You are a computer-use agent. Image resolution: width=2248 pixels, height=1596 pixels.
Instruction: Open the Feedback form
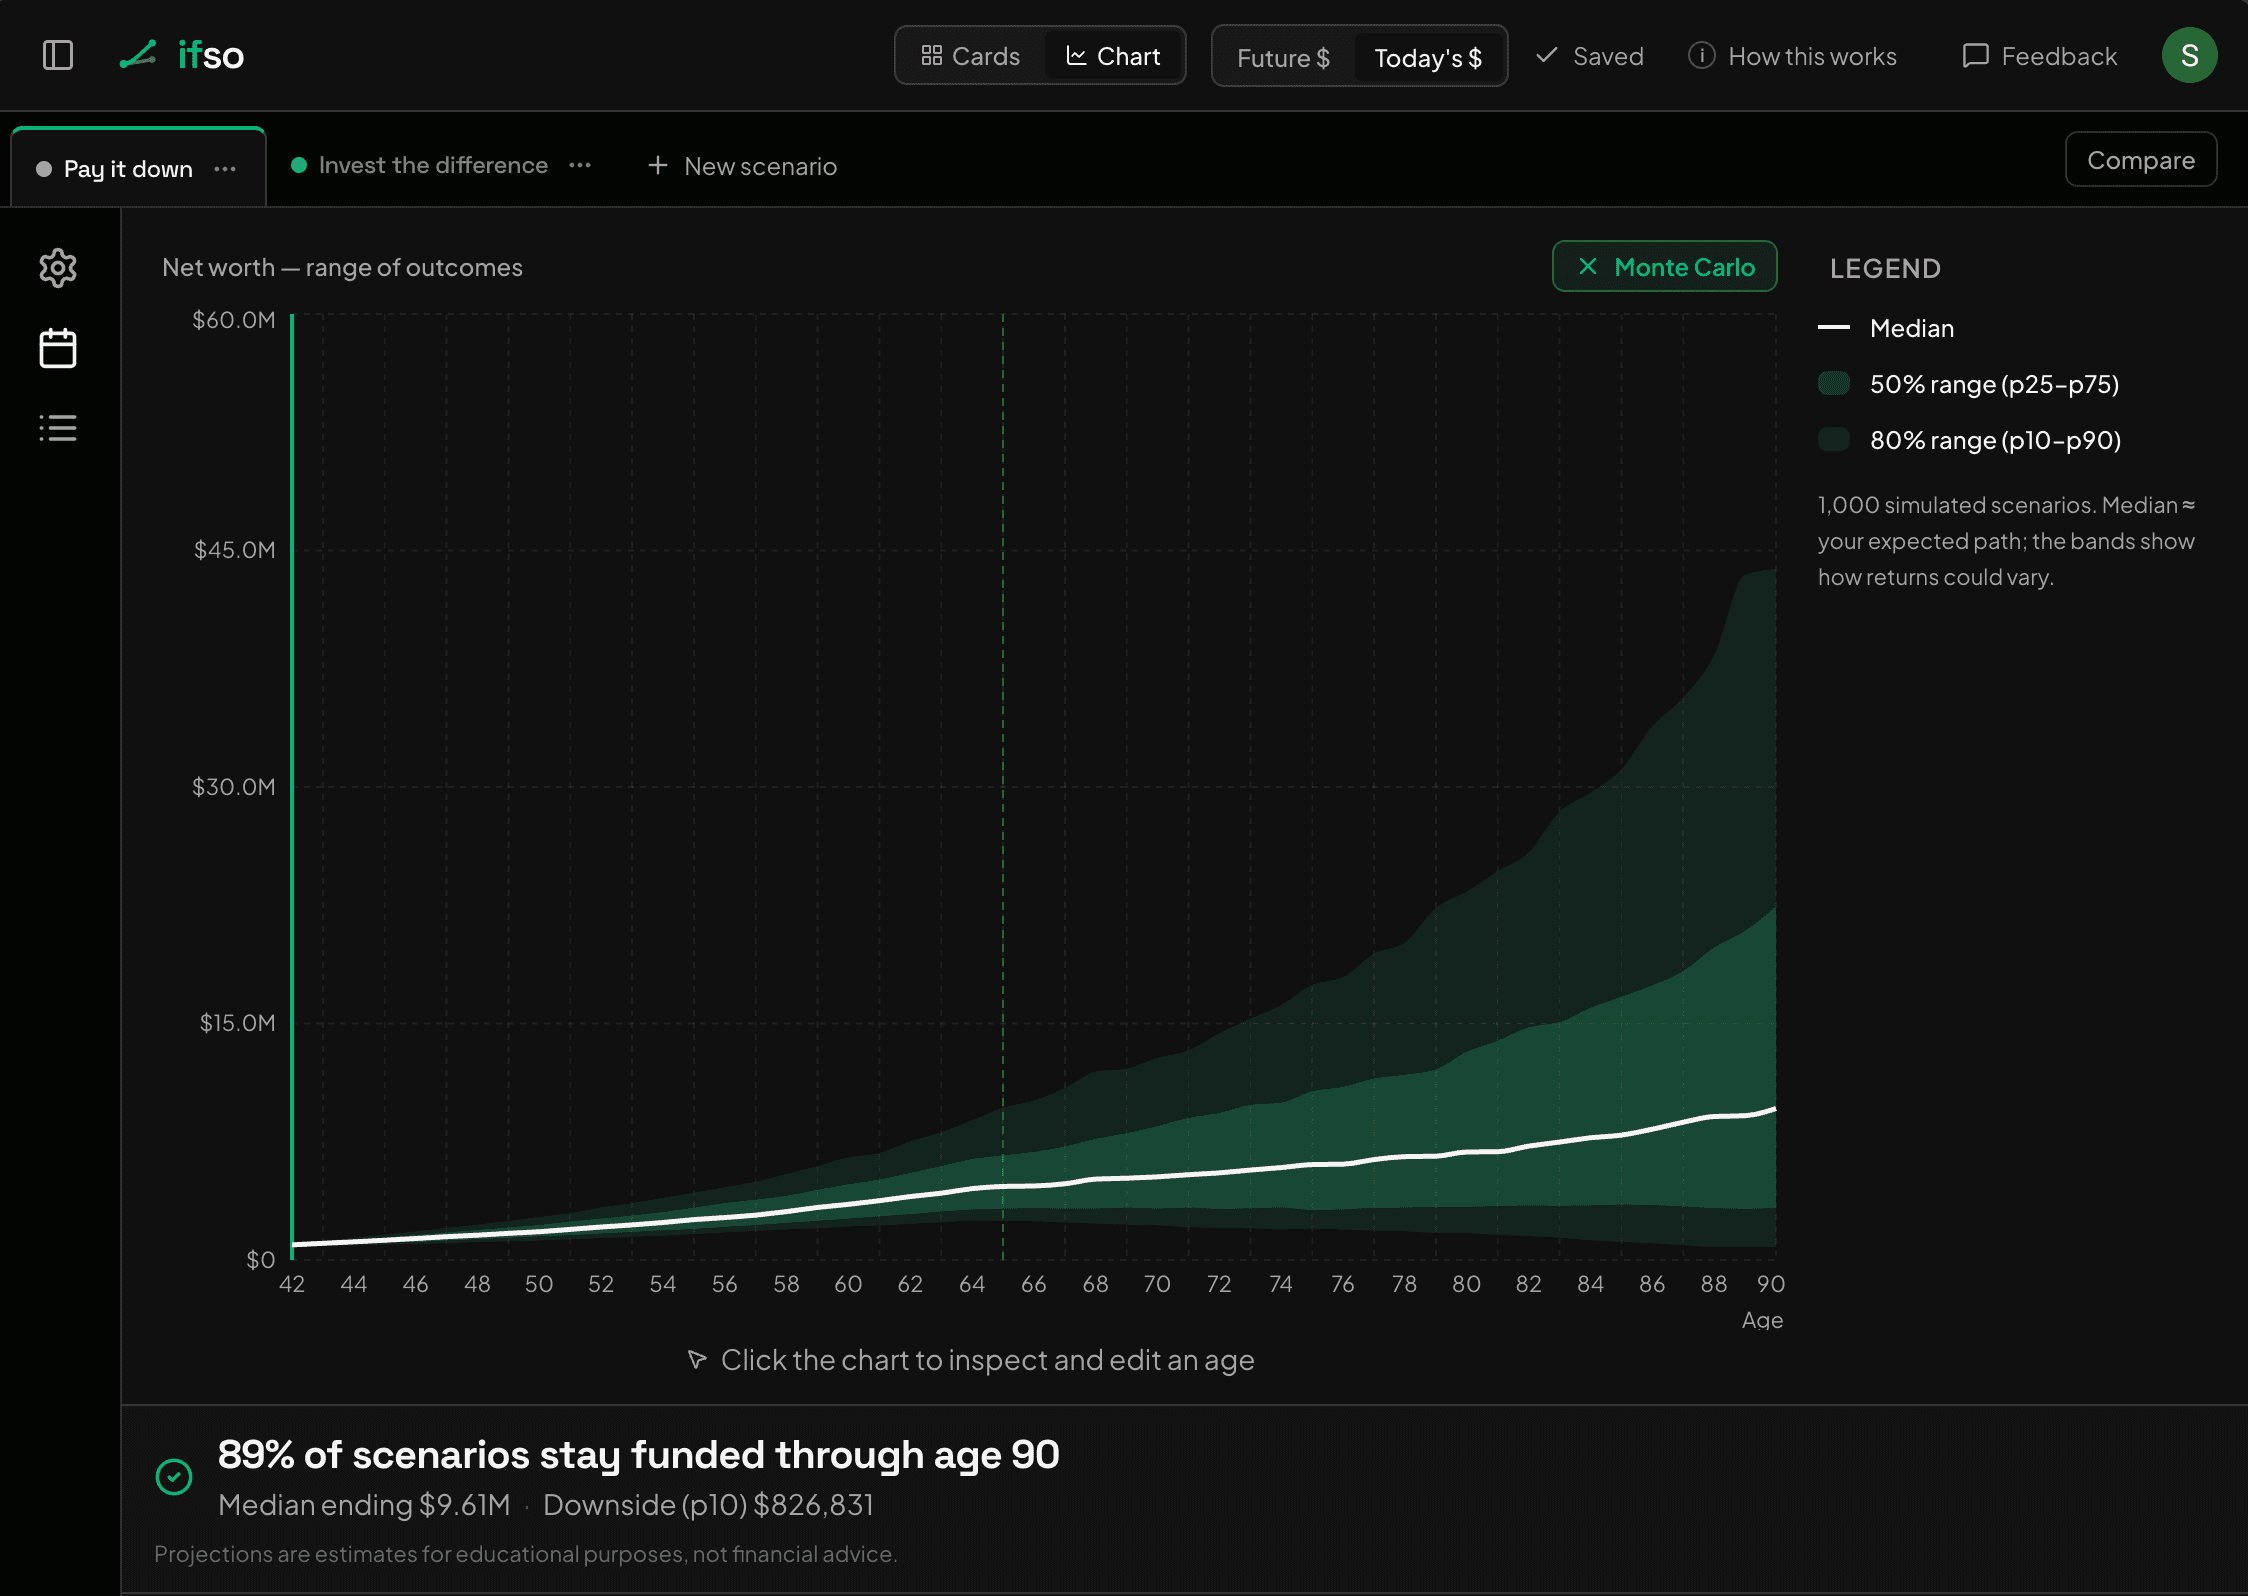click(x=2040, y=56)
